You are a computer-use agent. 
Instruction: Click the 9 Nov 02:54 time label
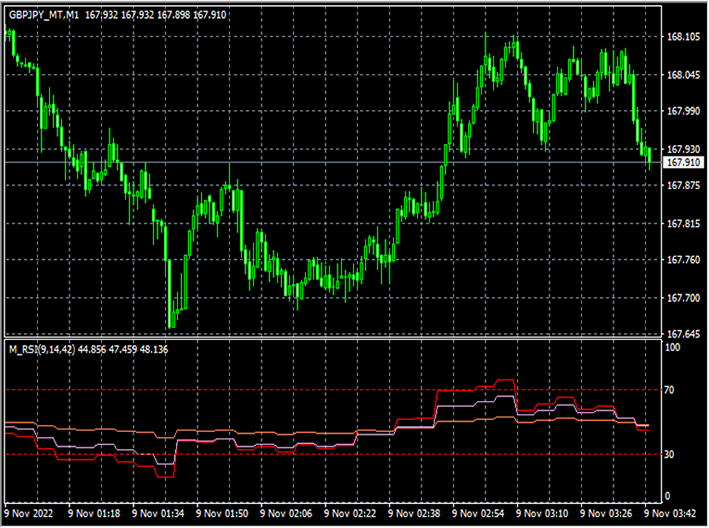tap(478, 514)
